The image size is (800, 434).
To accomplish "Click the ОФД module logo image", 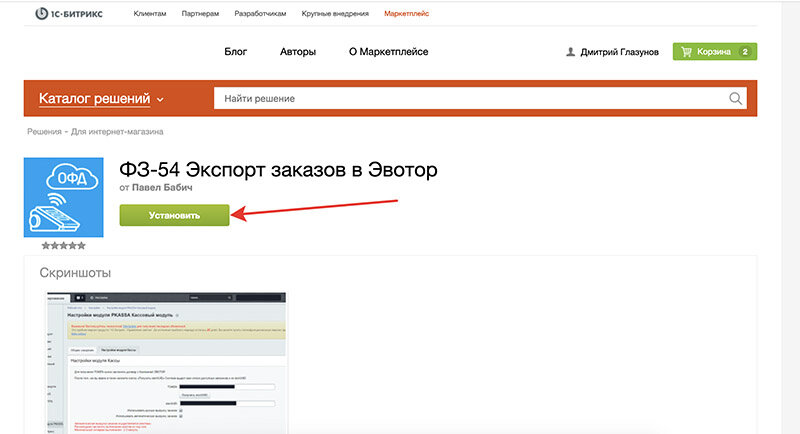I will pos(63,197).
